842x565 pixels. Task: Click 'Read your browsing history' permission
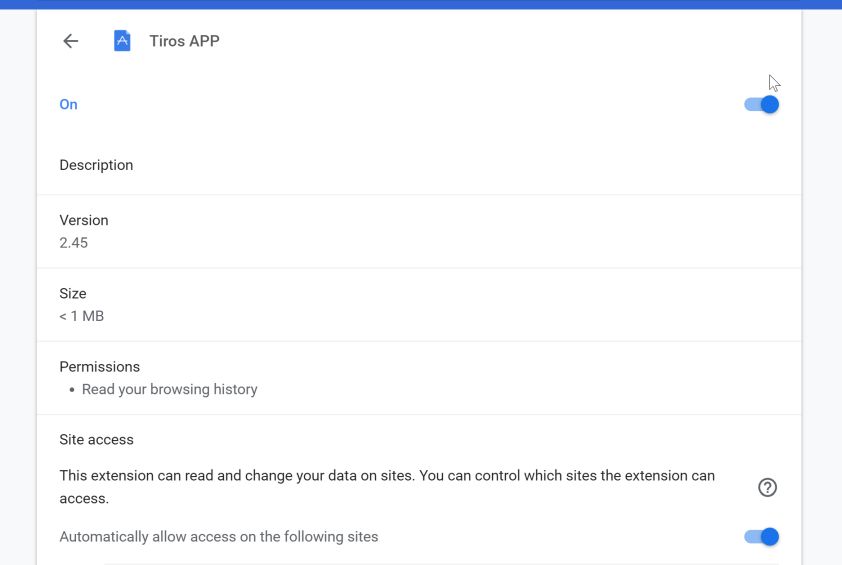point(170,389)
